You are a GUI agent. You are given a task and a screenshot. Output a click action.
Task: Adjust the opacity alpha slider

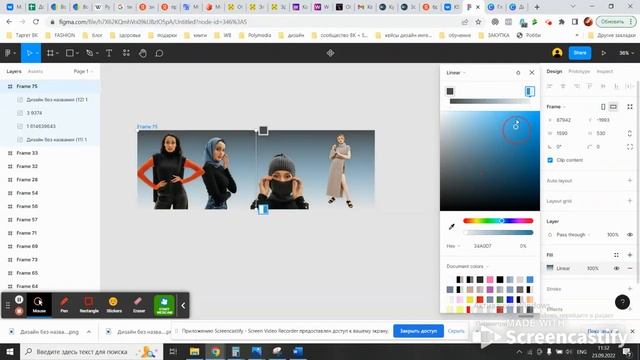[x=498, y=233]
